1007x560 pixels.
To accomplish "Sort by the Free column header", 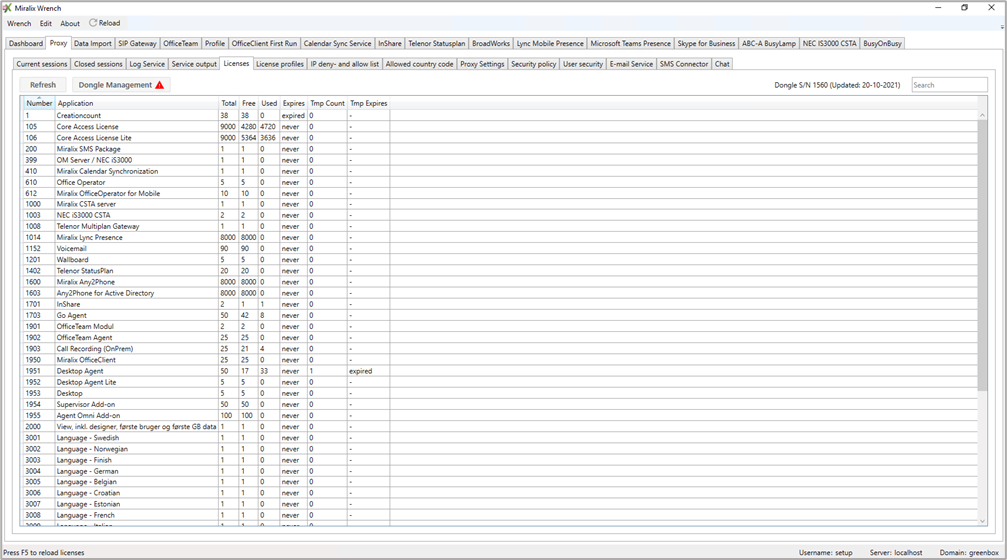I will coord(249,103).
